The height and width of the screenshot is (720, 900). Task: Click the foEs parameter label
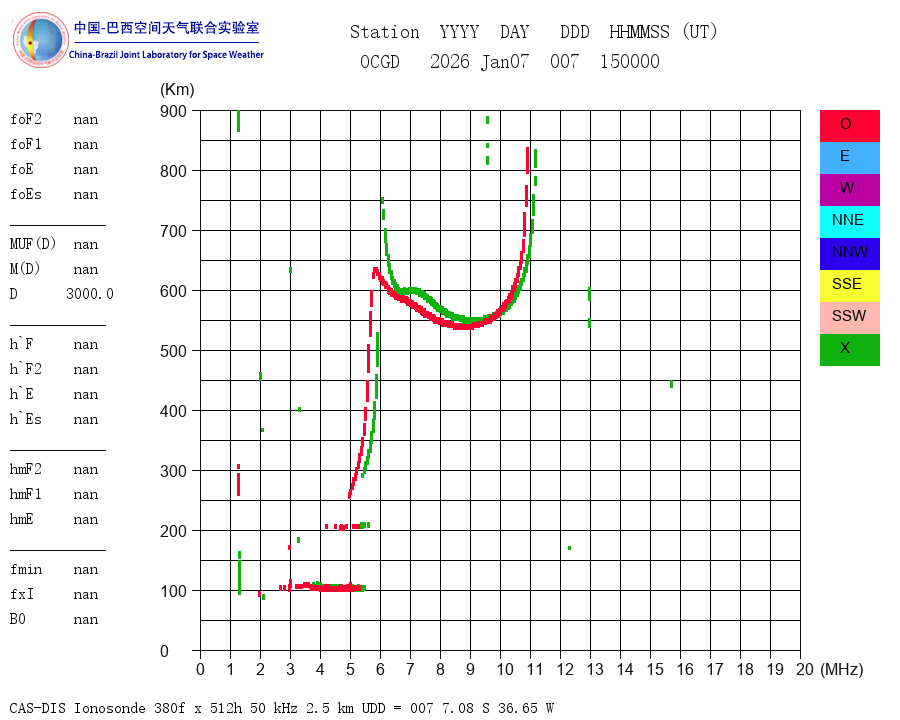26,194
